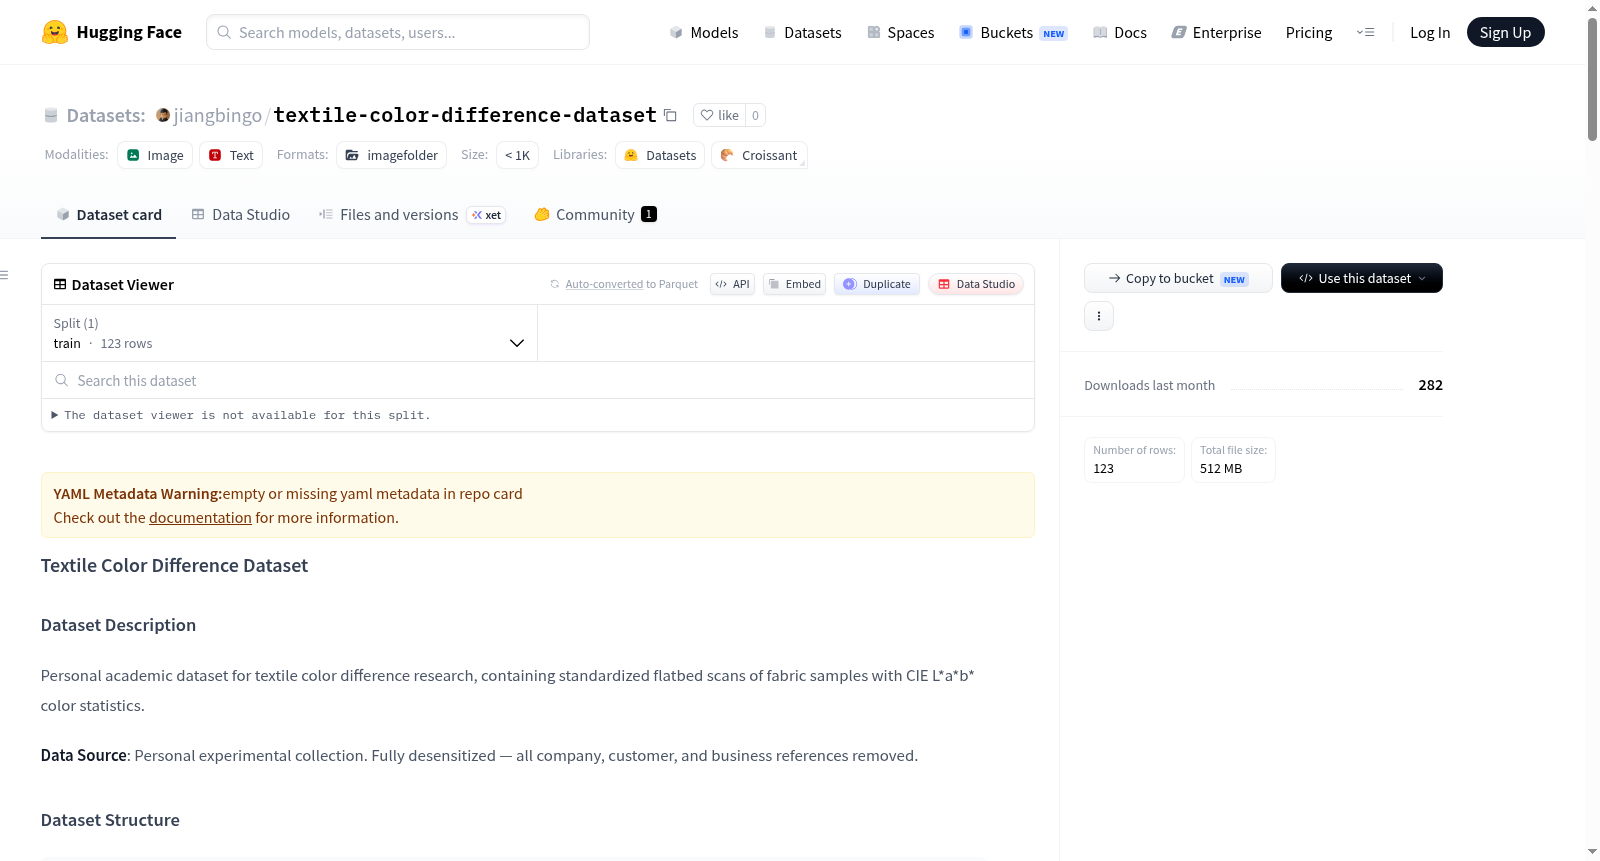This screenshot has height=861, width=1600.
Task: Copy dataset name with the copy icon
Action: [670, 115]
